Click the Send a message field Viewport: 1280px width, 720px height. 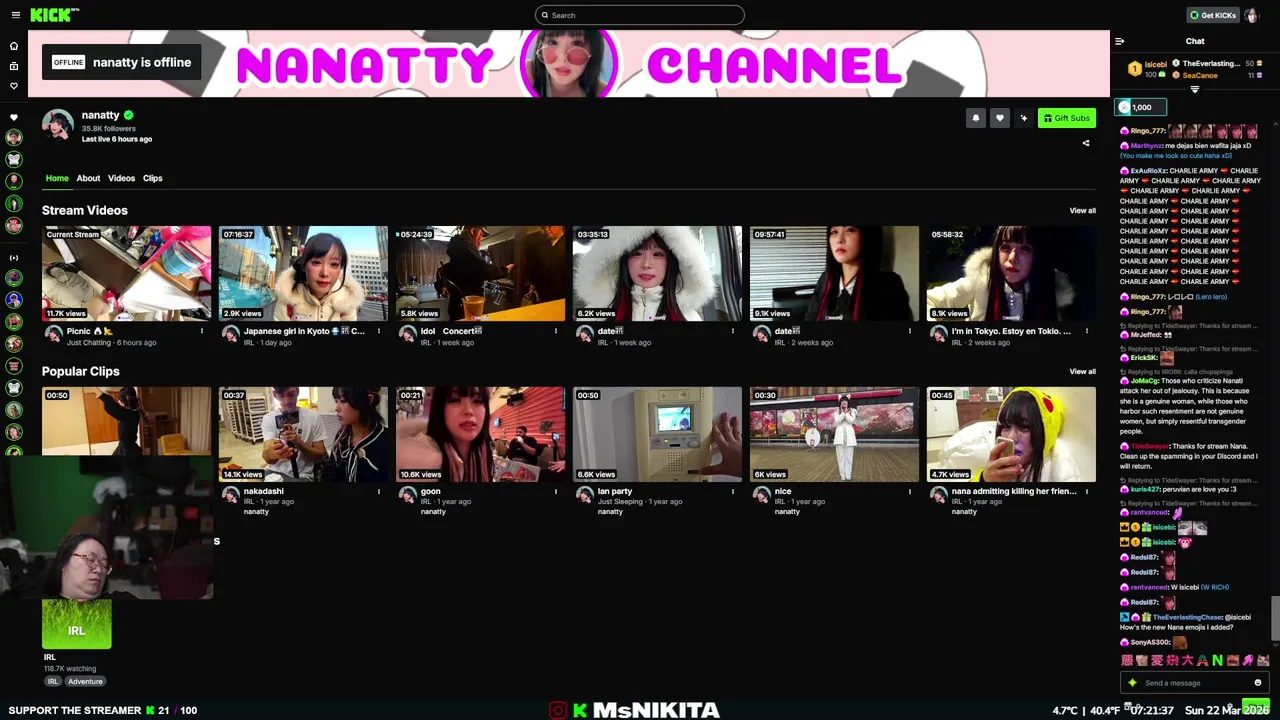[x=1195, y=683]
